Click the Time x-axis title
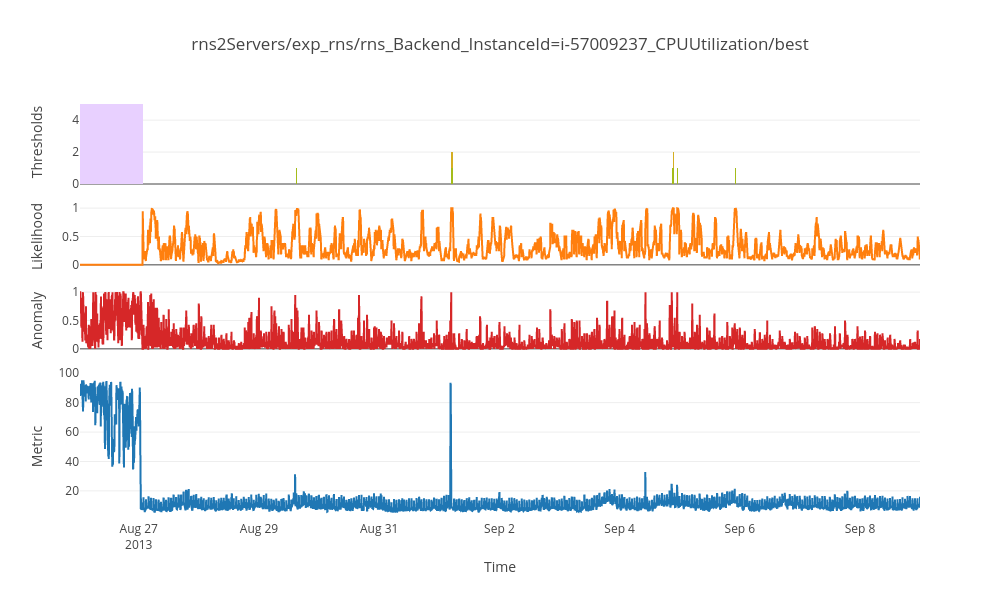Image resolution: width=1000 pixels, height=600 pixels. coord(500,567)
